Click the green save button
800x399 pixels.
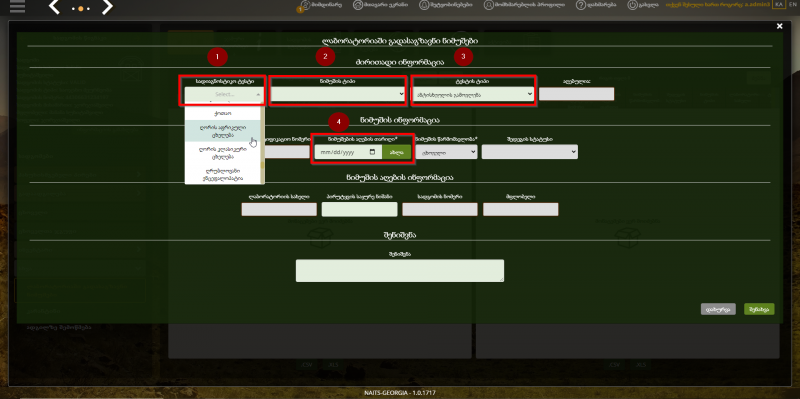(759, 309)
